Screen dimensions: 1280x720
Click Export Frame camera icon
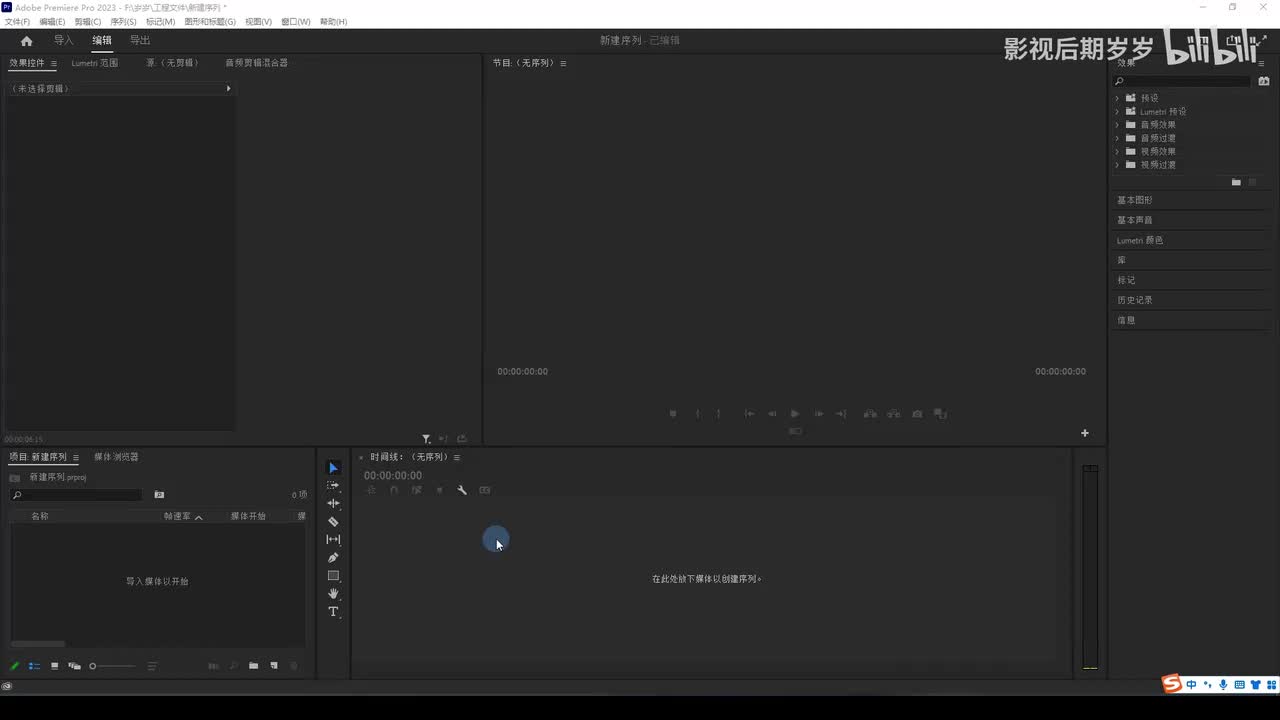[x=917, y=413]
